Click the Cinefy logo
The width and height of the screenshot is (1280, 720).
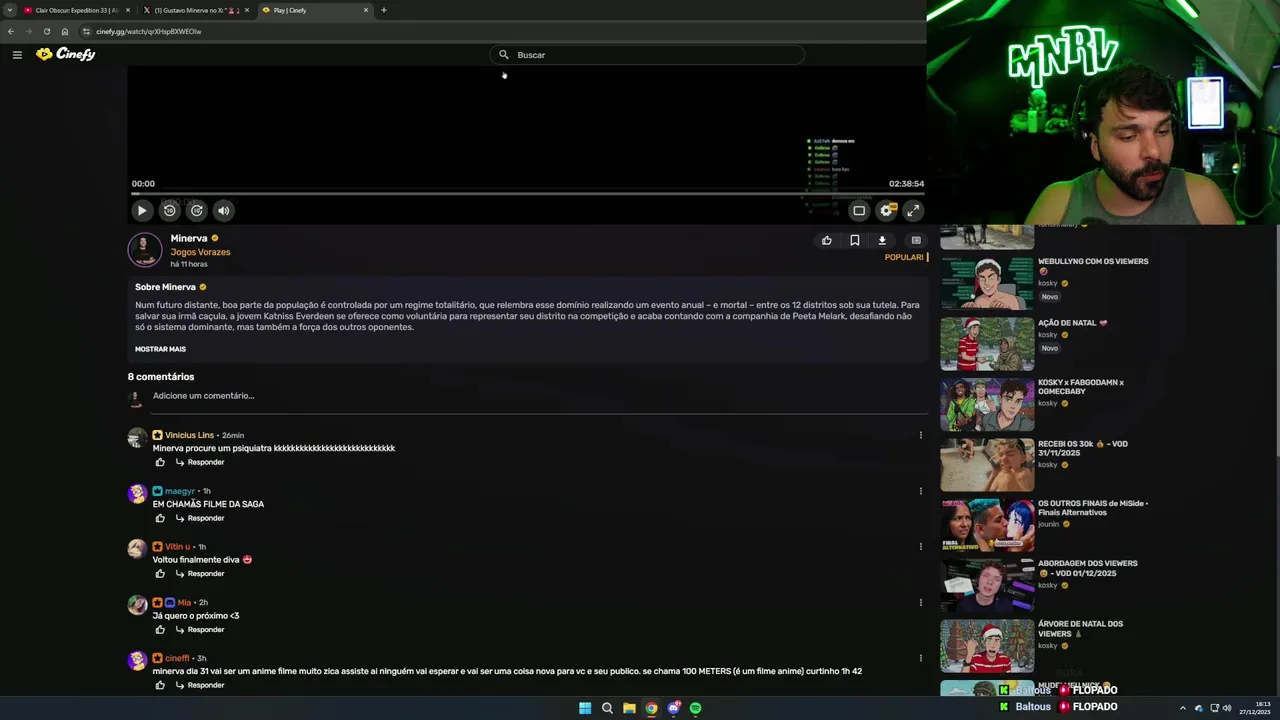click(66, 54)
